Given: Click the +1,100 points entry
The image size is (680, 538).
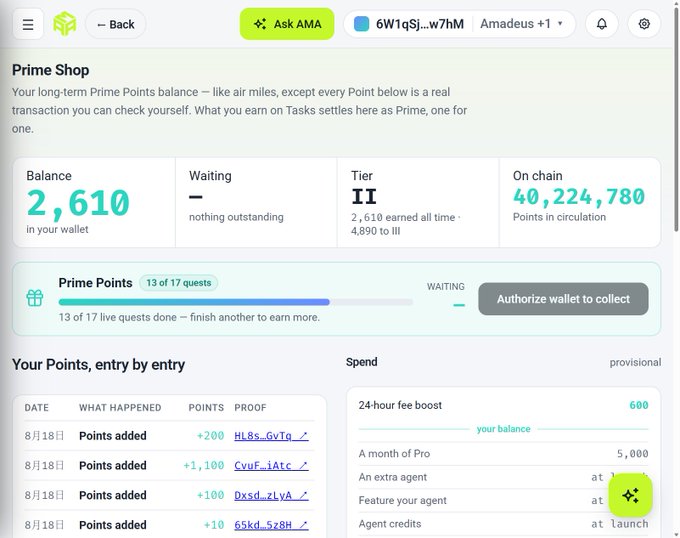Looking at the screenshot, I should pos(203,466).
